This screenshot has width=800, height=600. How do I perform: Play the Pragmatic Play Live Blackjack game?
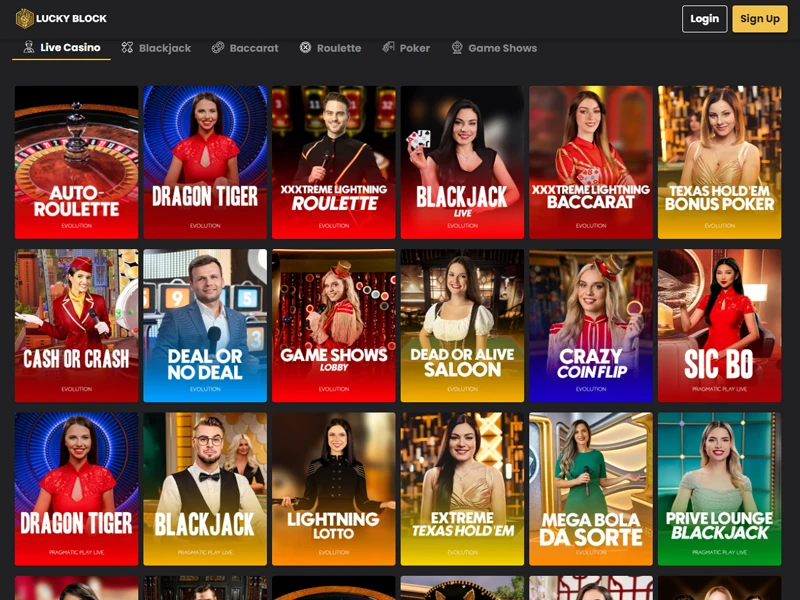point(205,489)
